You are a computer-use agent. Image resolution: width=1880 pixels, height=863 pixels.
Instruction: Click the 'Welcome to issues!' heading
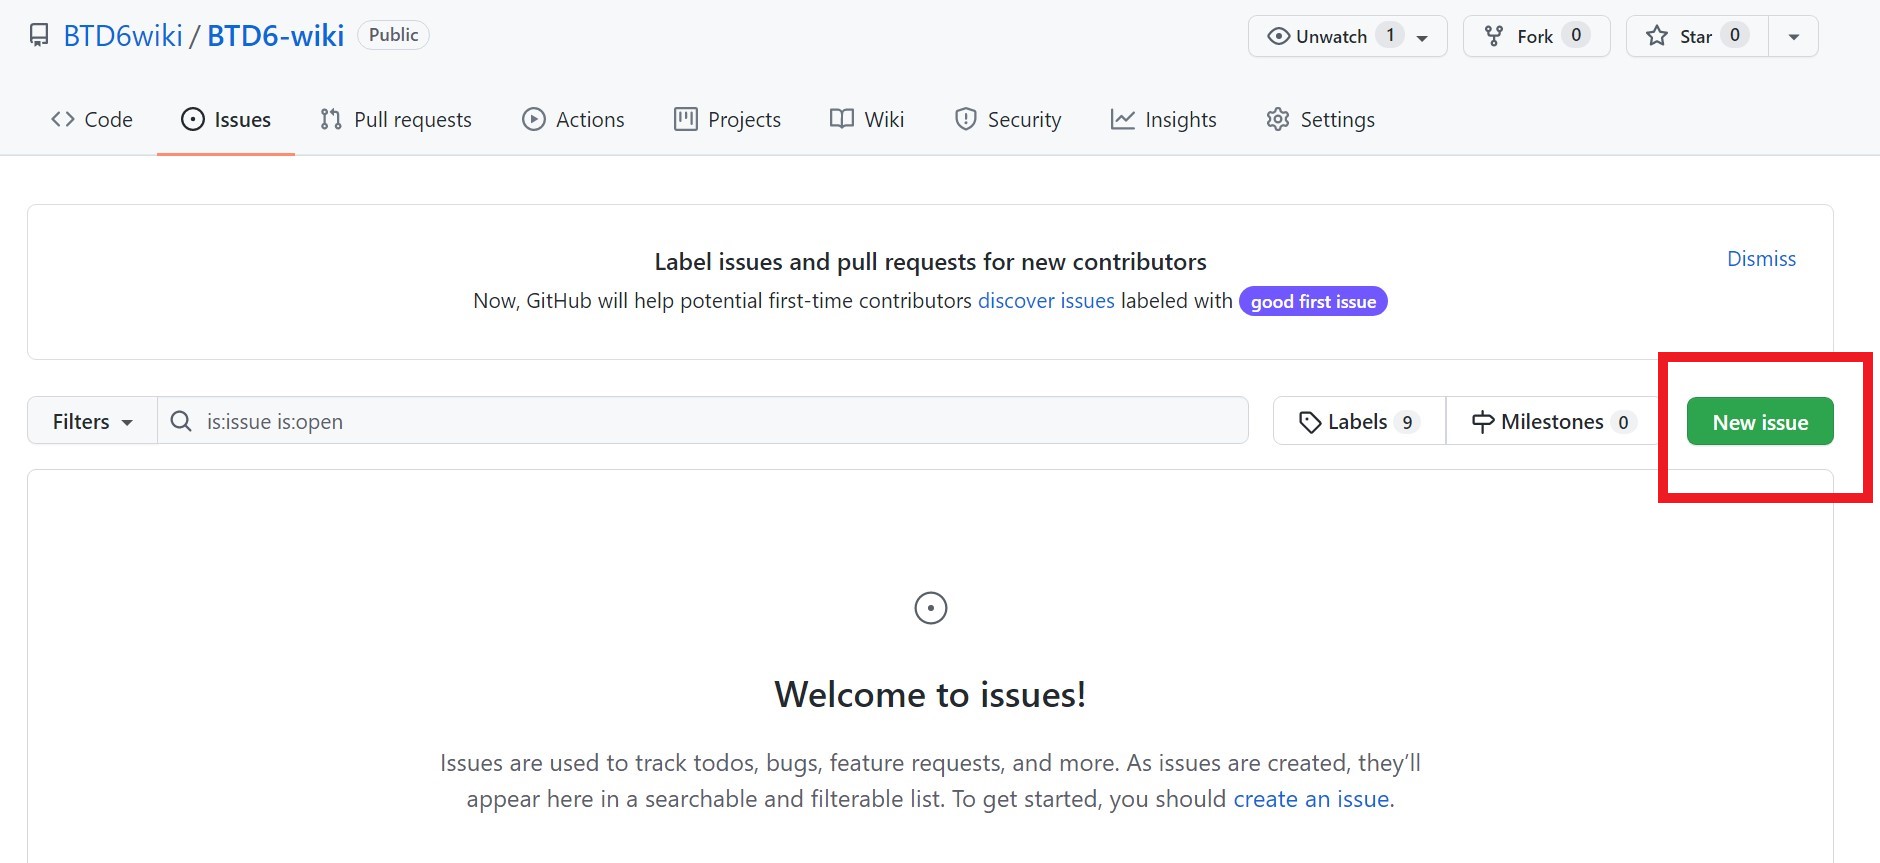(930, 694)
